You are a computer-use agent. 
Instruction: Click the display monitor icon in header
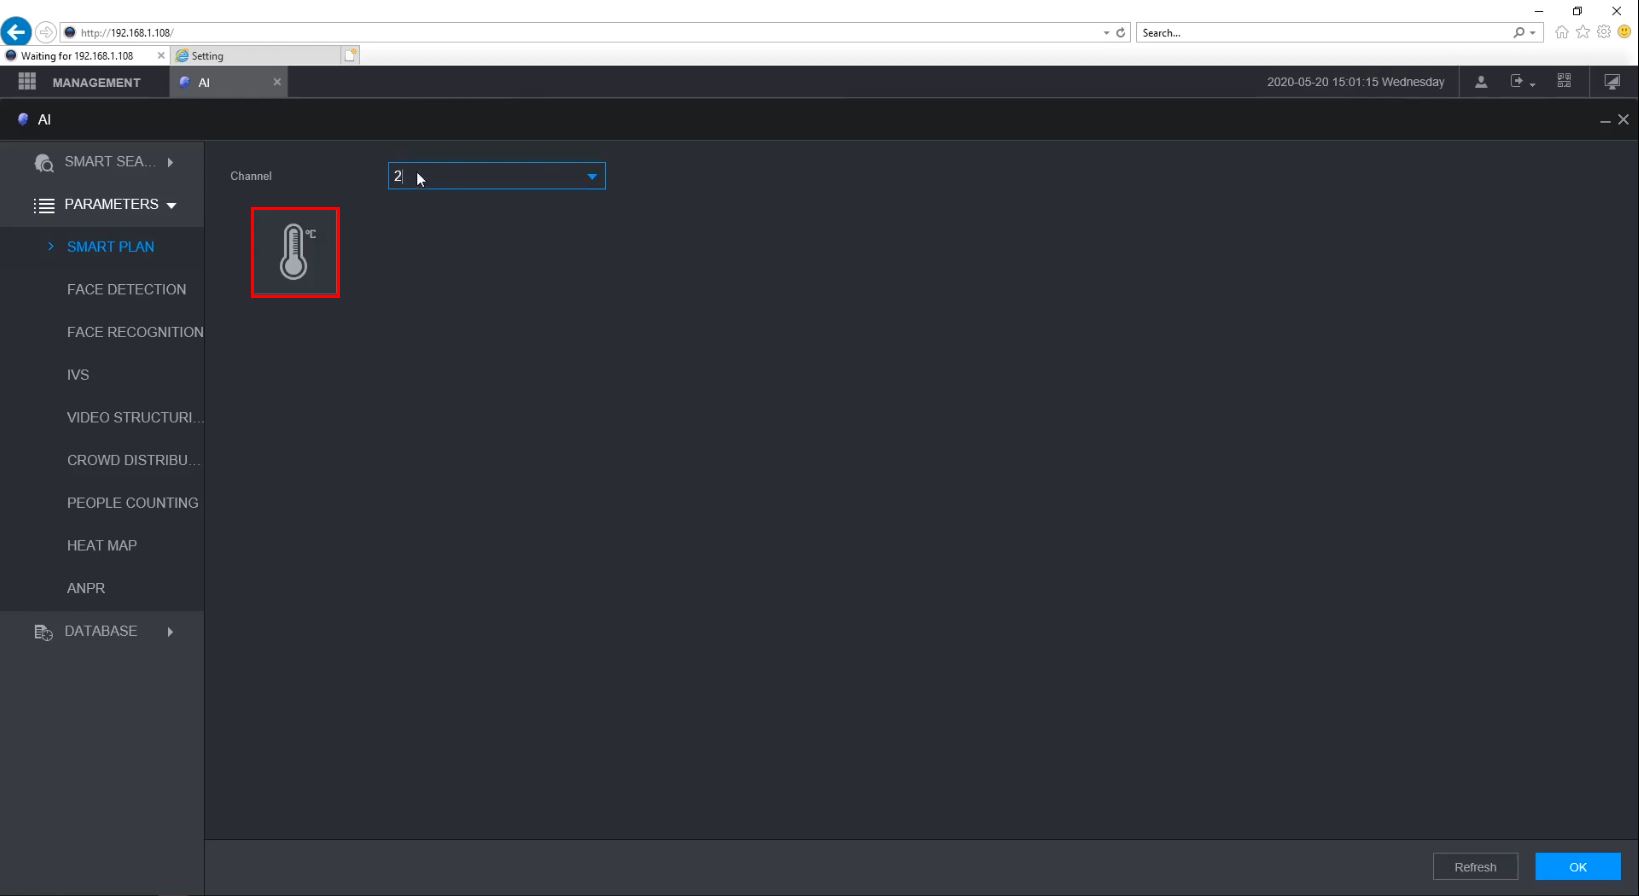(1612, 82)
